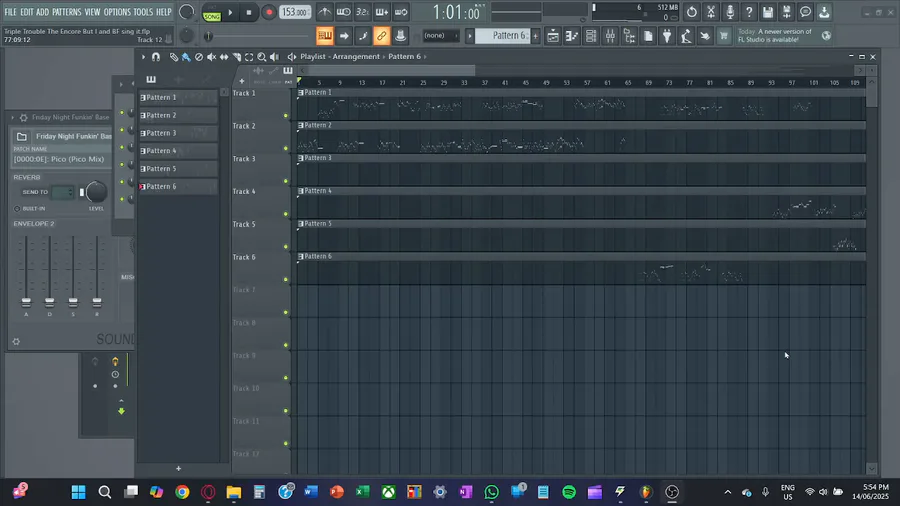The width and height of the screenshot is (900, 506).
Task: Select the Delete tool in Playlist toolbar
Action: (199, 57)
